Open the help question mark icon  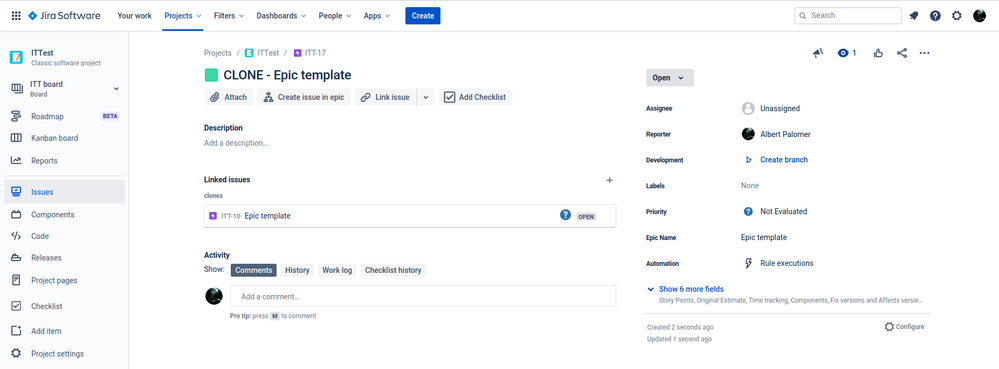pyautogui.click(x=935, y=16)
